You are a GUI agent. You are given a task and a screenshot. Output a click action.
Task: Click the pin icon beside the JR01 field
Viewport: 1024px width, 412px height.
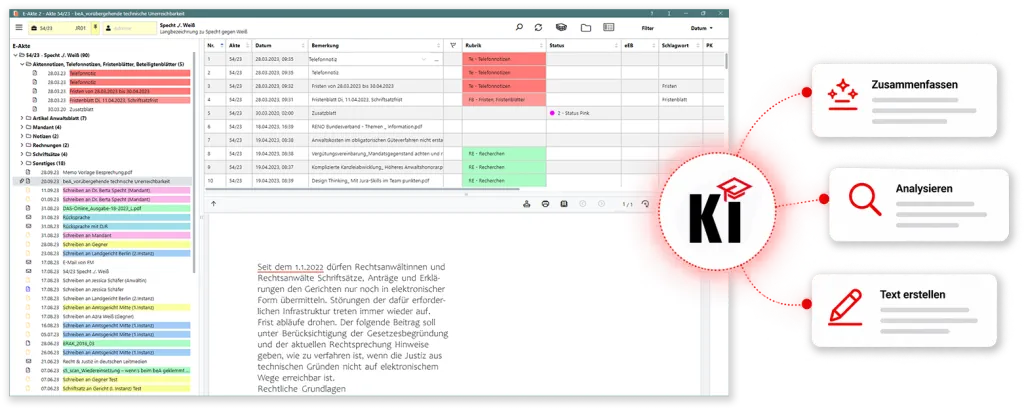coord(96,27)
